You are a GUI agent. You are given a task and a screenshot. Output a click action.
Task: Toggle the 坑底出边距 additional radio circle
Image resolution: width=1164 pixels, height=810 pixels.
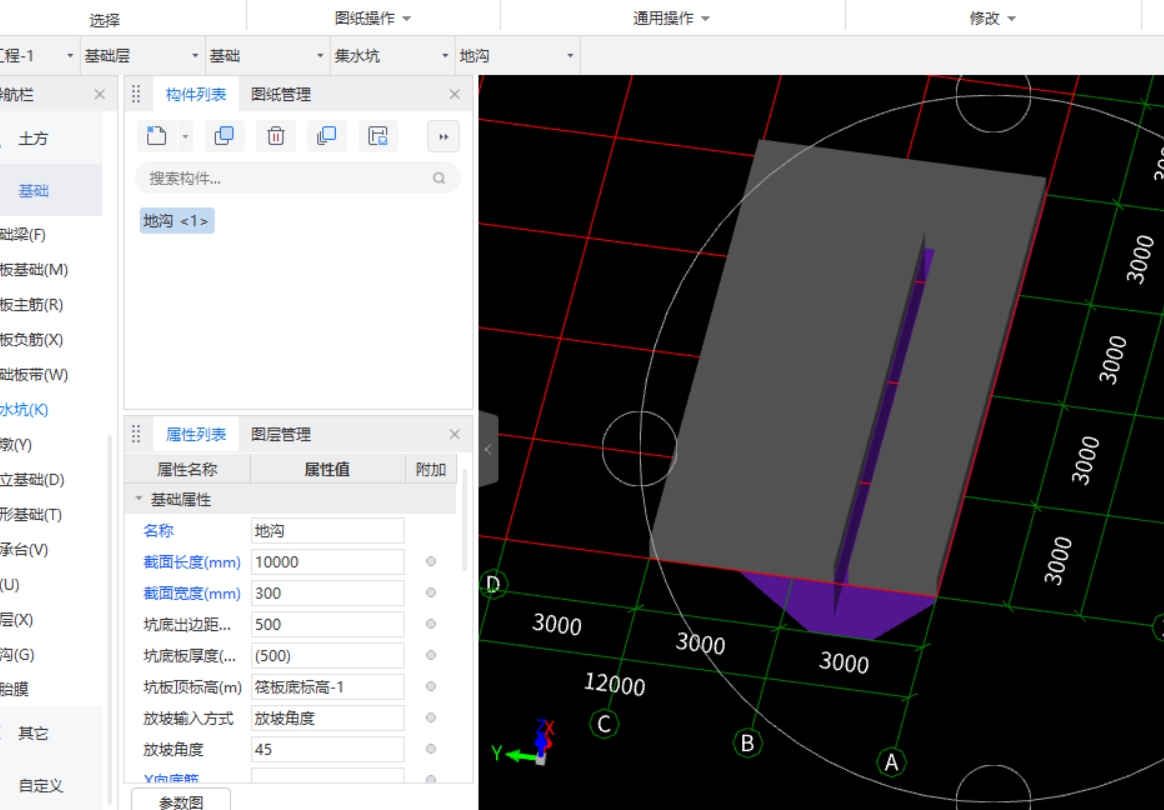431,624
